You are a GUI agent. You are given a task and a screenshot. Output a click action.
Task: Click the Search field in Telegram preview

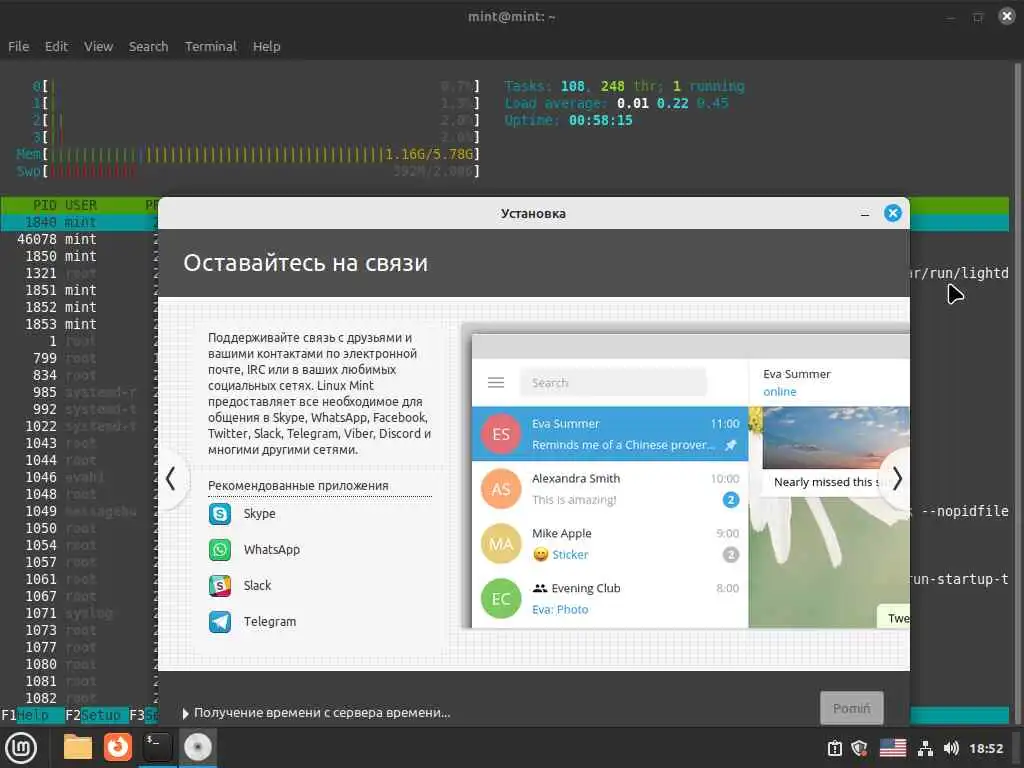coord(613,383)
